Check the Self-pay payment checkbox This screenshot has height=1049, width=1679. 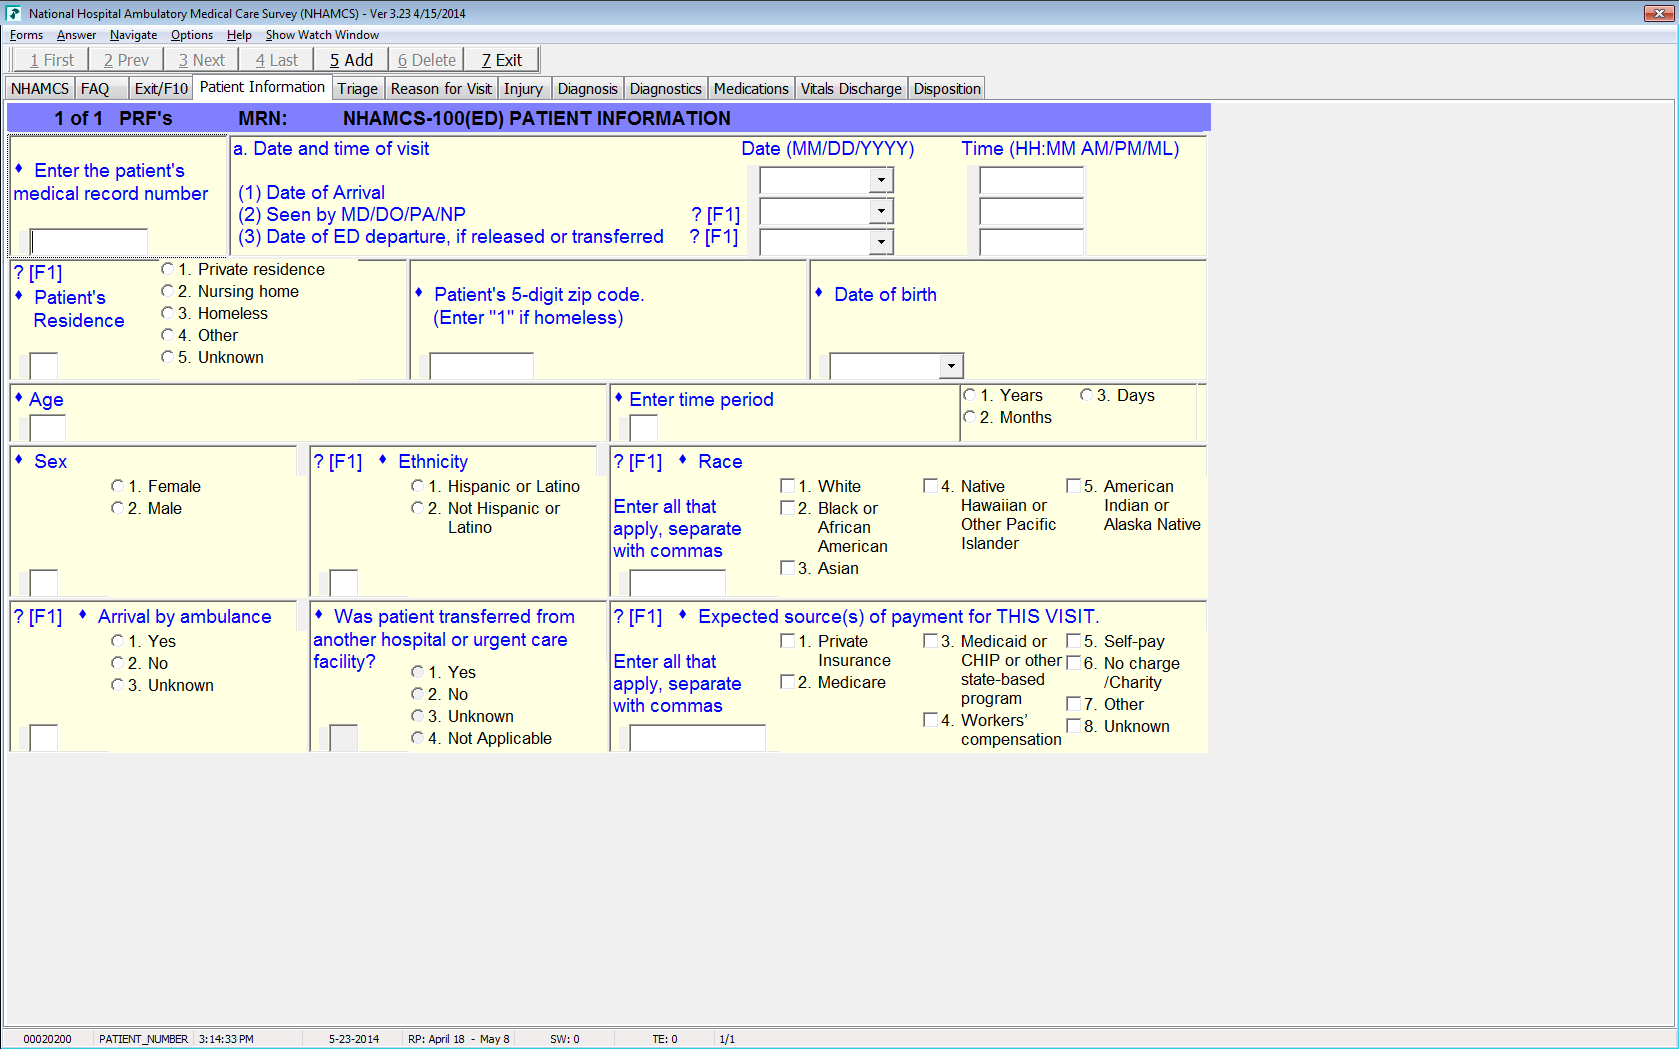[x=1073, y=641]
